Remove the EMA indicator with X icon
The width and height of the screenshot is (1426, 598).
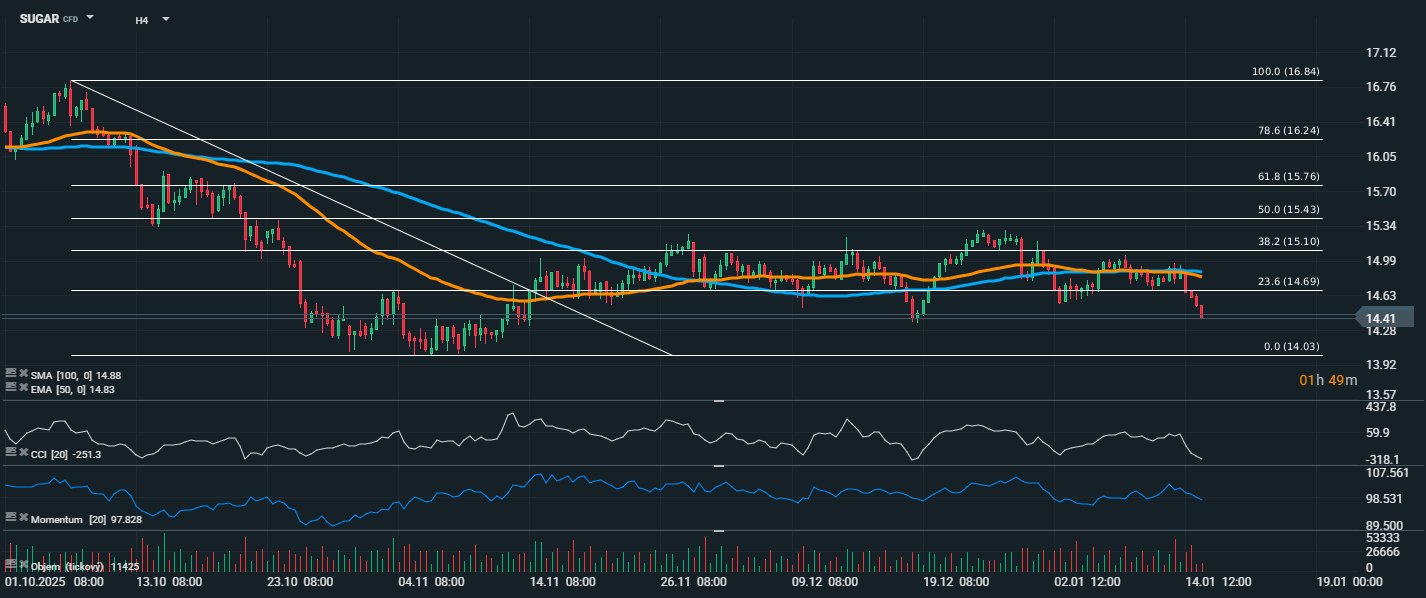[24, 387]
